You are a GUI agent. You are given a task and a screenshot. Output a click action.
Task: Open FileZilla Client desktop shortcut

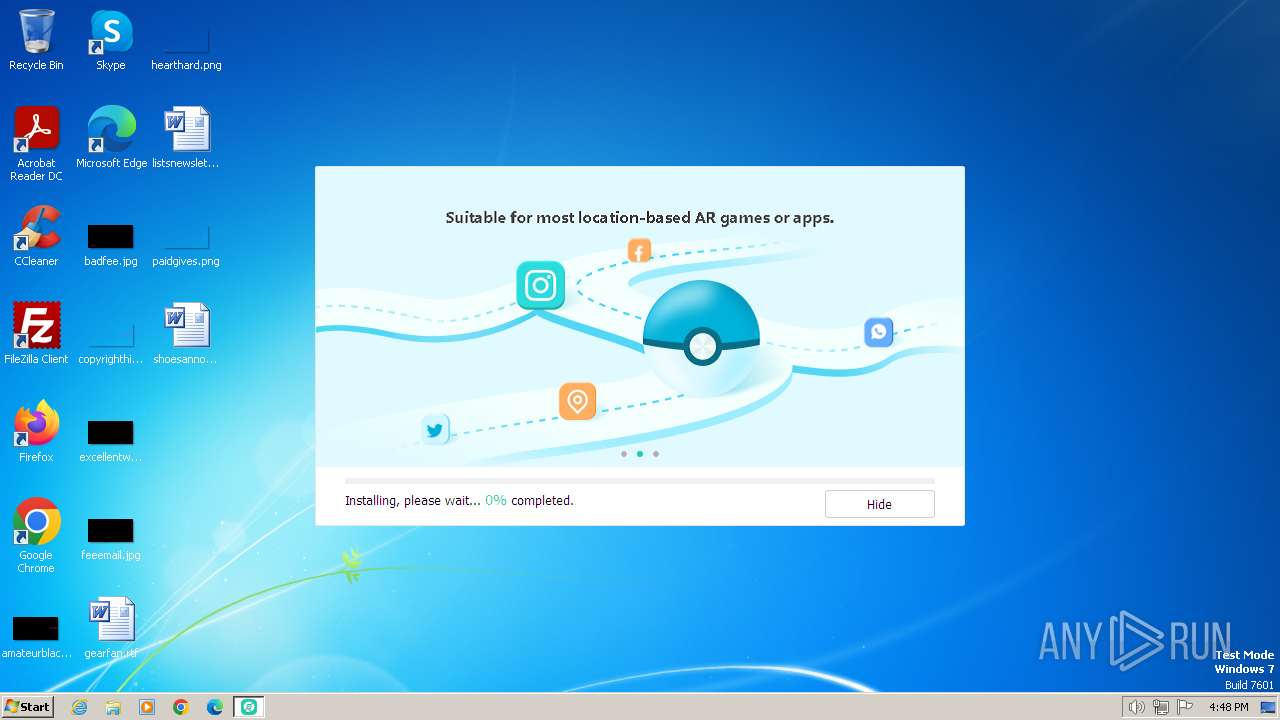(x=36, y=334)
